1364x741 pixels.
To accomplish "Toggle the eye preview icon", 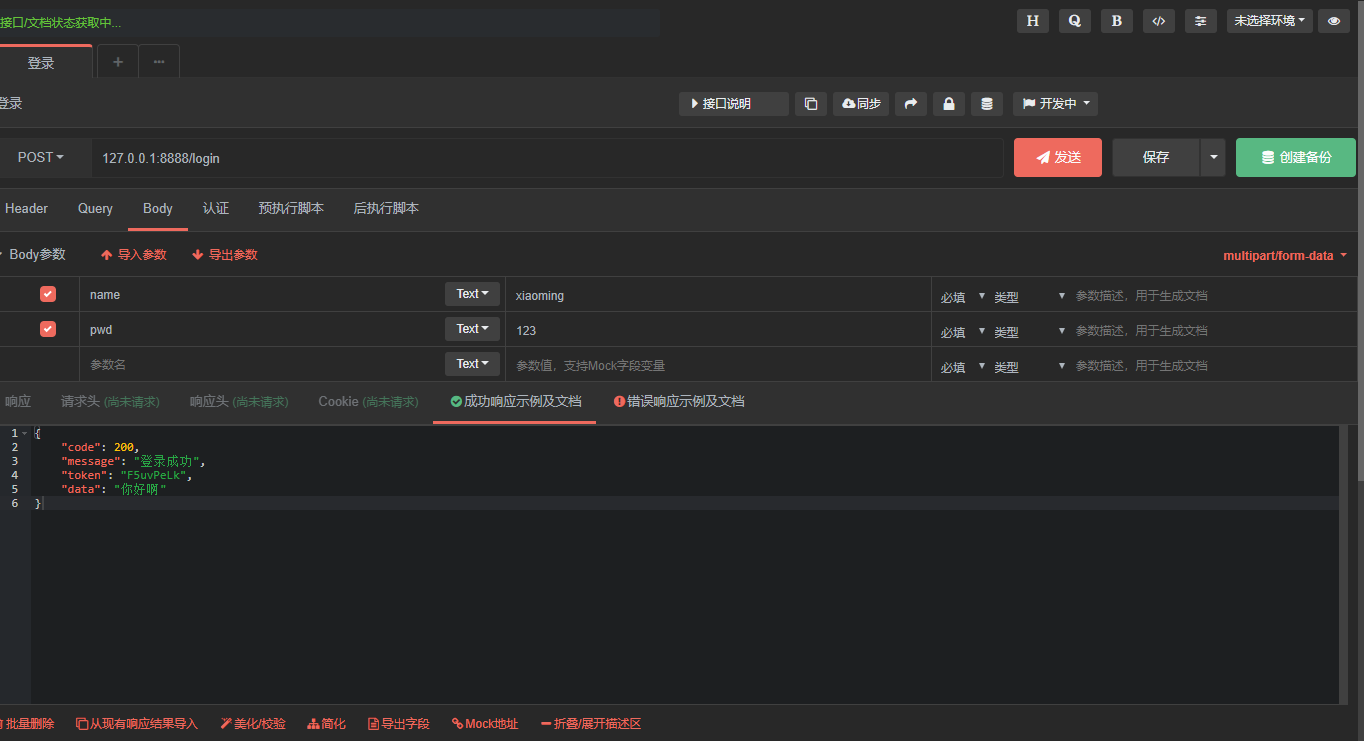I will [x=1334, y=20].
